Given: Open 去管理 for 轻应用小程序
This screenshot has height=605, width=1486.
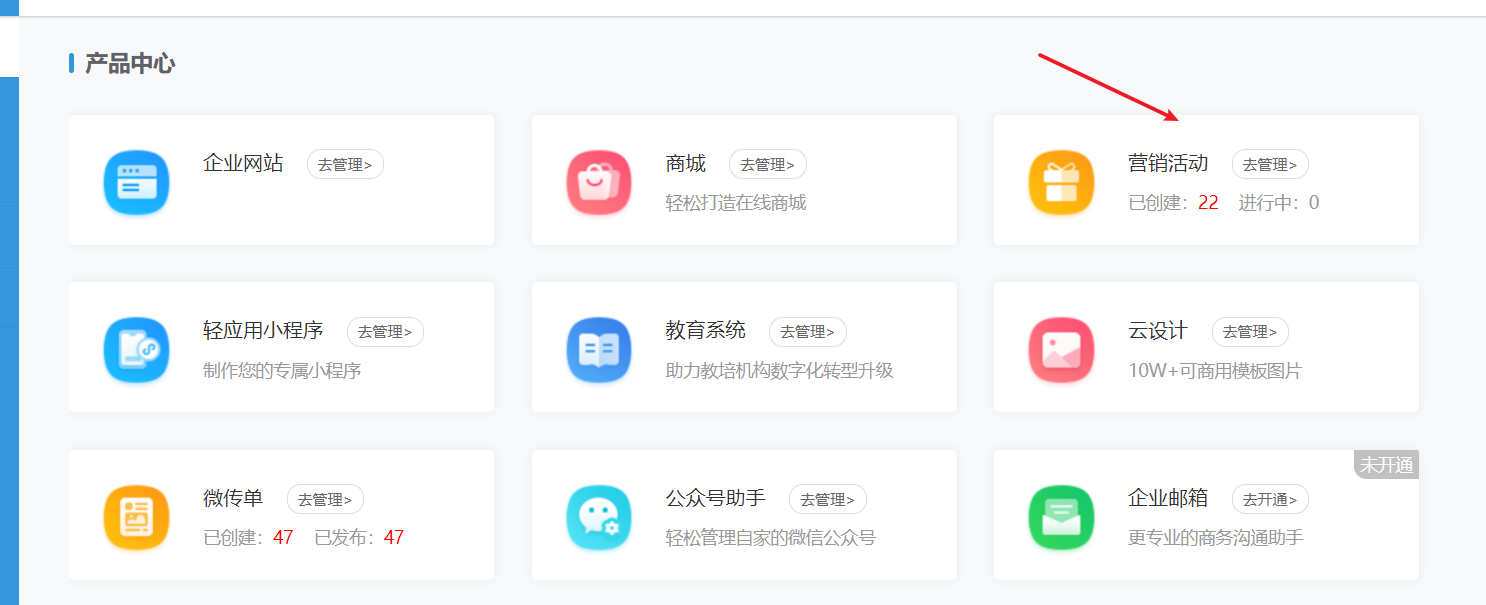Looking at the screenshot, I should [x=385, y=332].
